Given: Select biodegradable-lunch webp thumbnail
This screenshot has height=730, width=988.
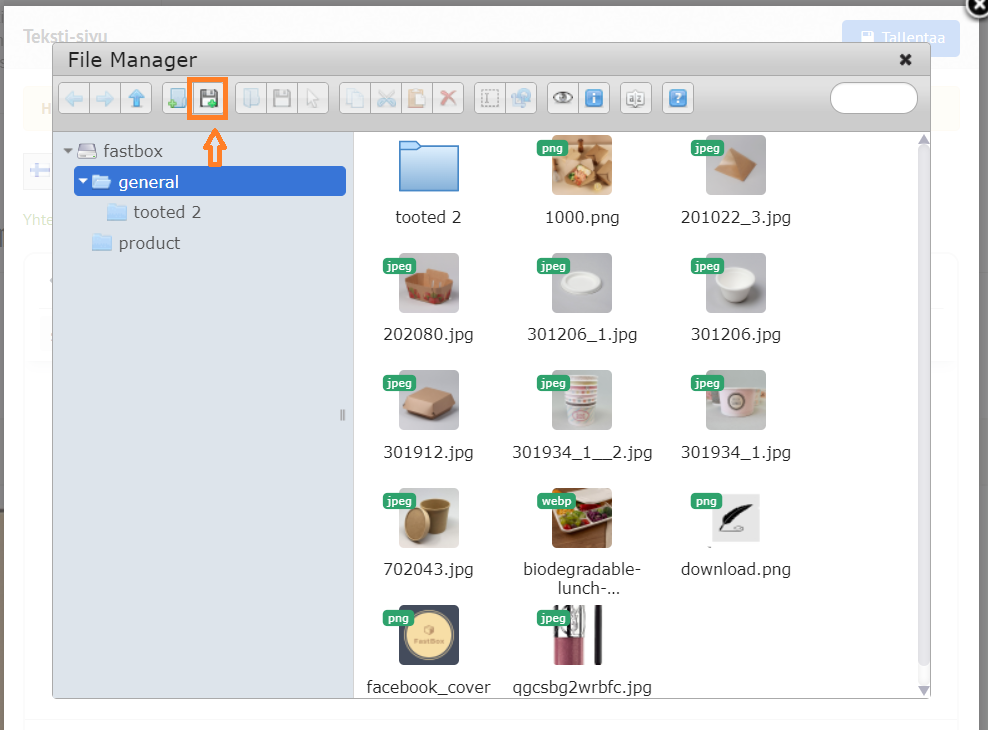Looking at the screenshot, I should [582, 518].
